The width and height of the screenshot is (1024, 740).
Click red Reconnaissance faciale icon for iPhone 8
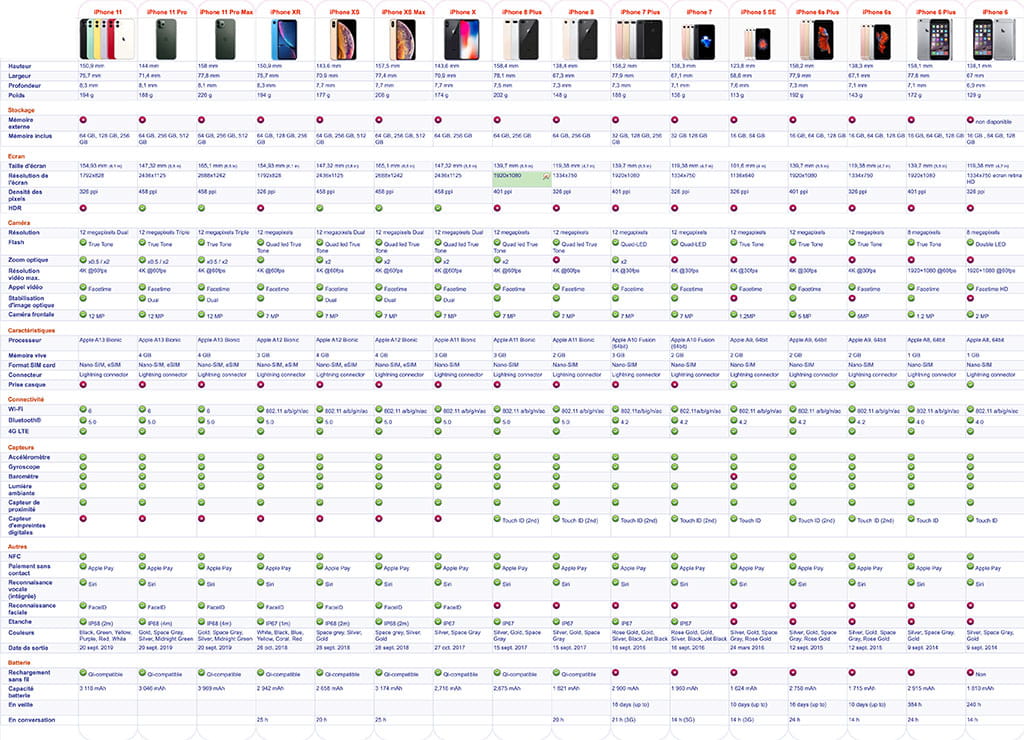[556, 605]
